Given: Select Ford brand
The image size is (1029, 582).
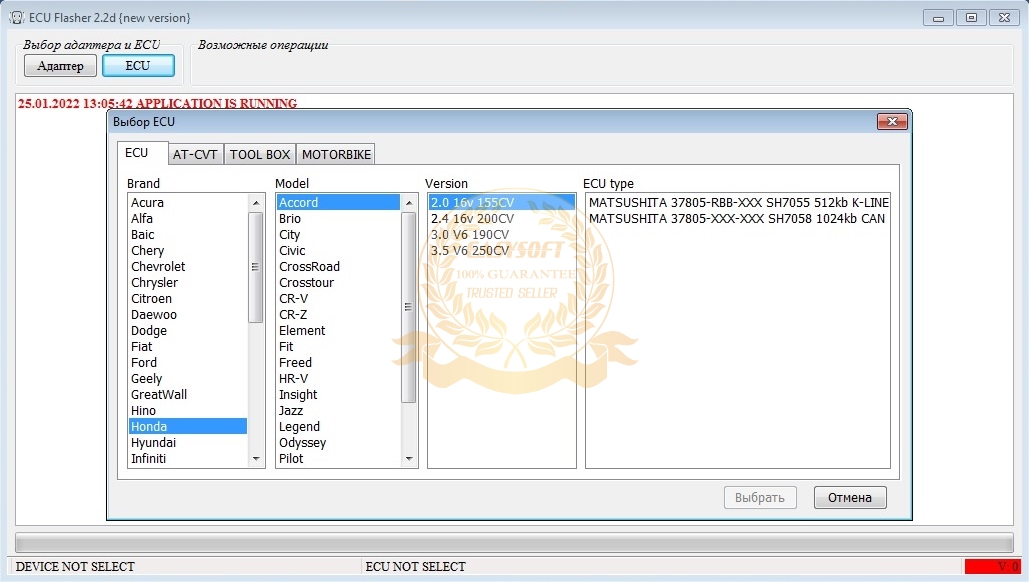Looking at the screenshot, I should pyautogui.click(x=188, y=362).
